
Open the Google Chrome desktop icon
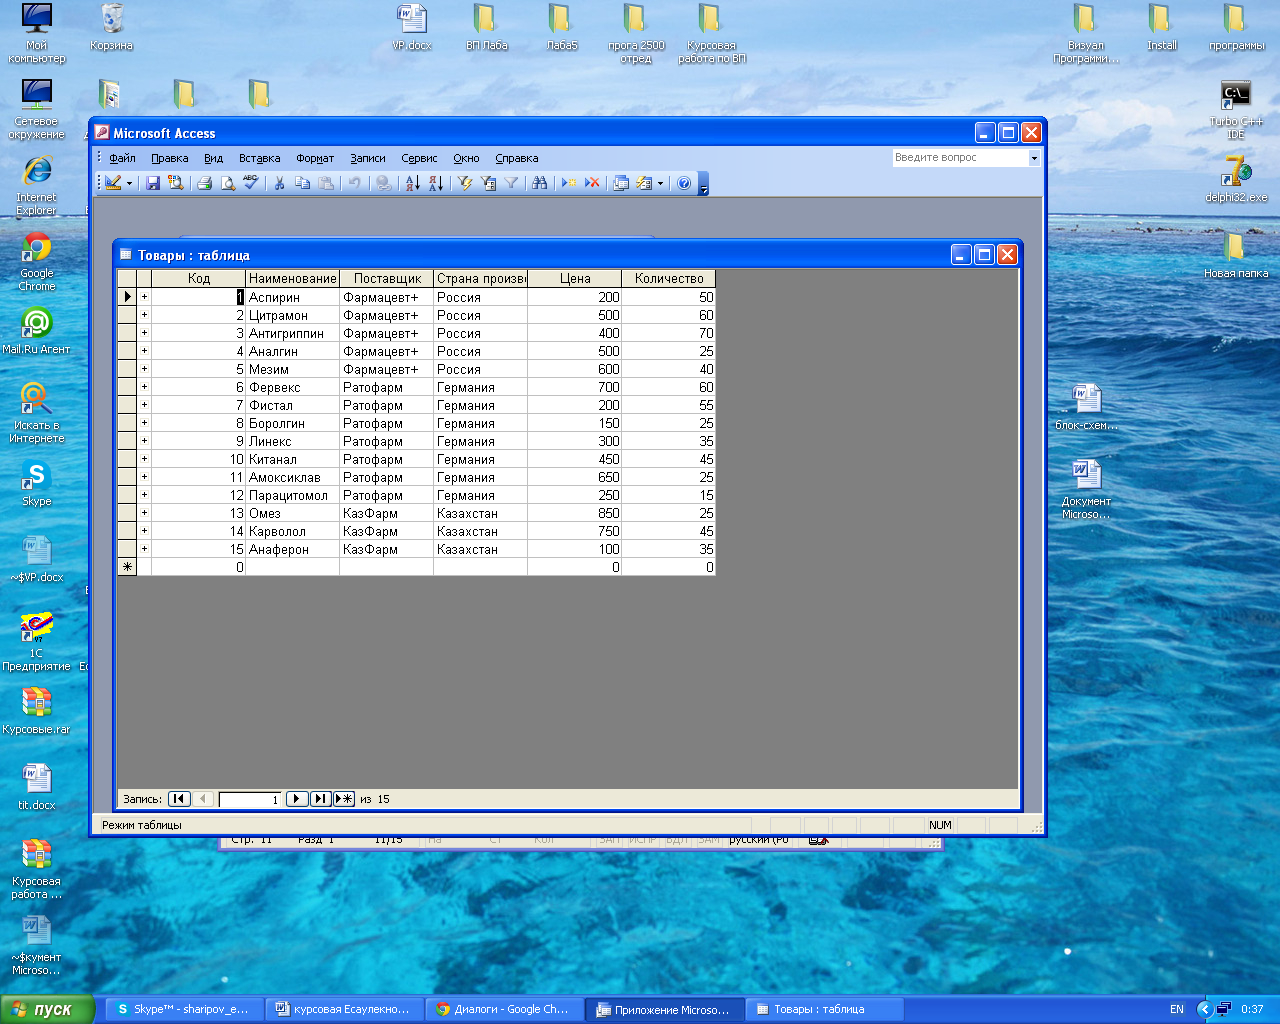[37, 262]
